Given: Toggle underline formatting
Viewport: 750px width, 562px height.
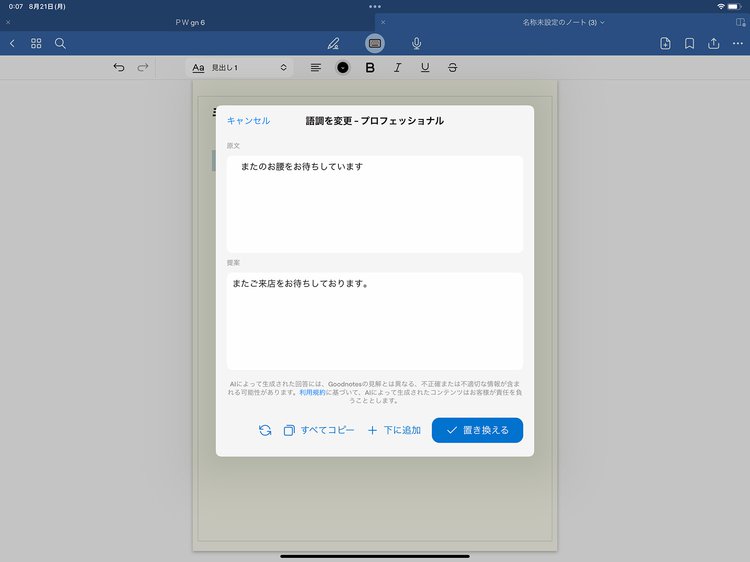Looking at the screenshot, I should click(425, 67).
